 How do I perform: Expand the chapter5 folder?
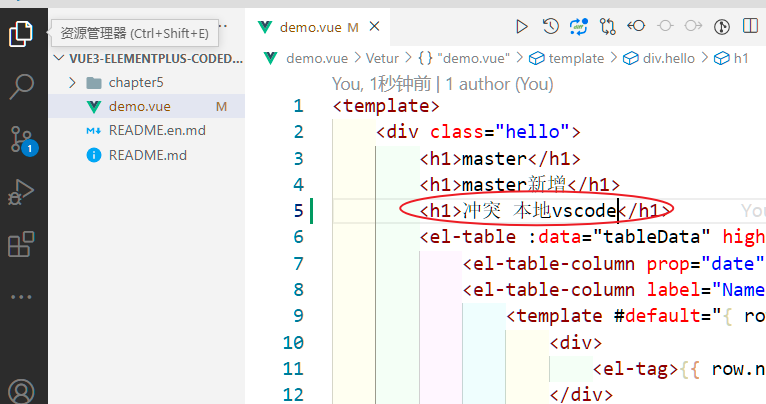[72, 83]
